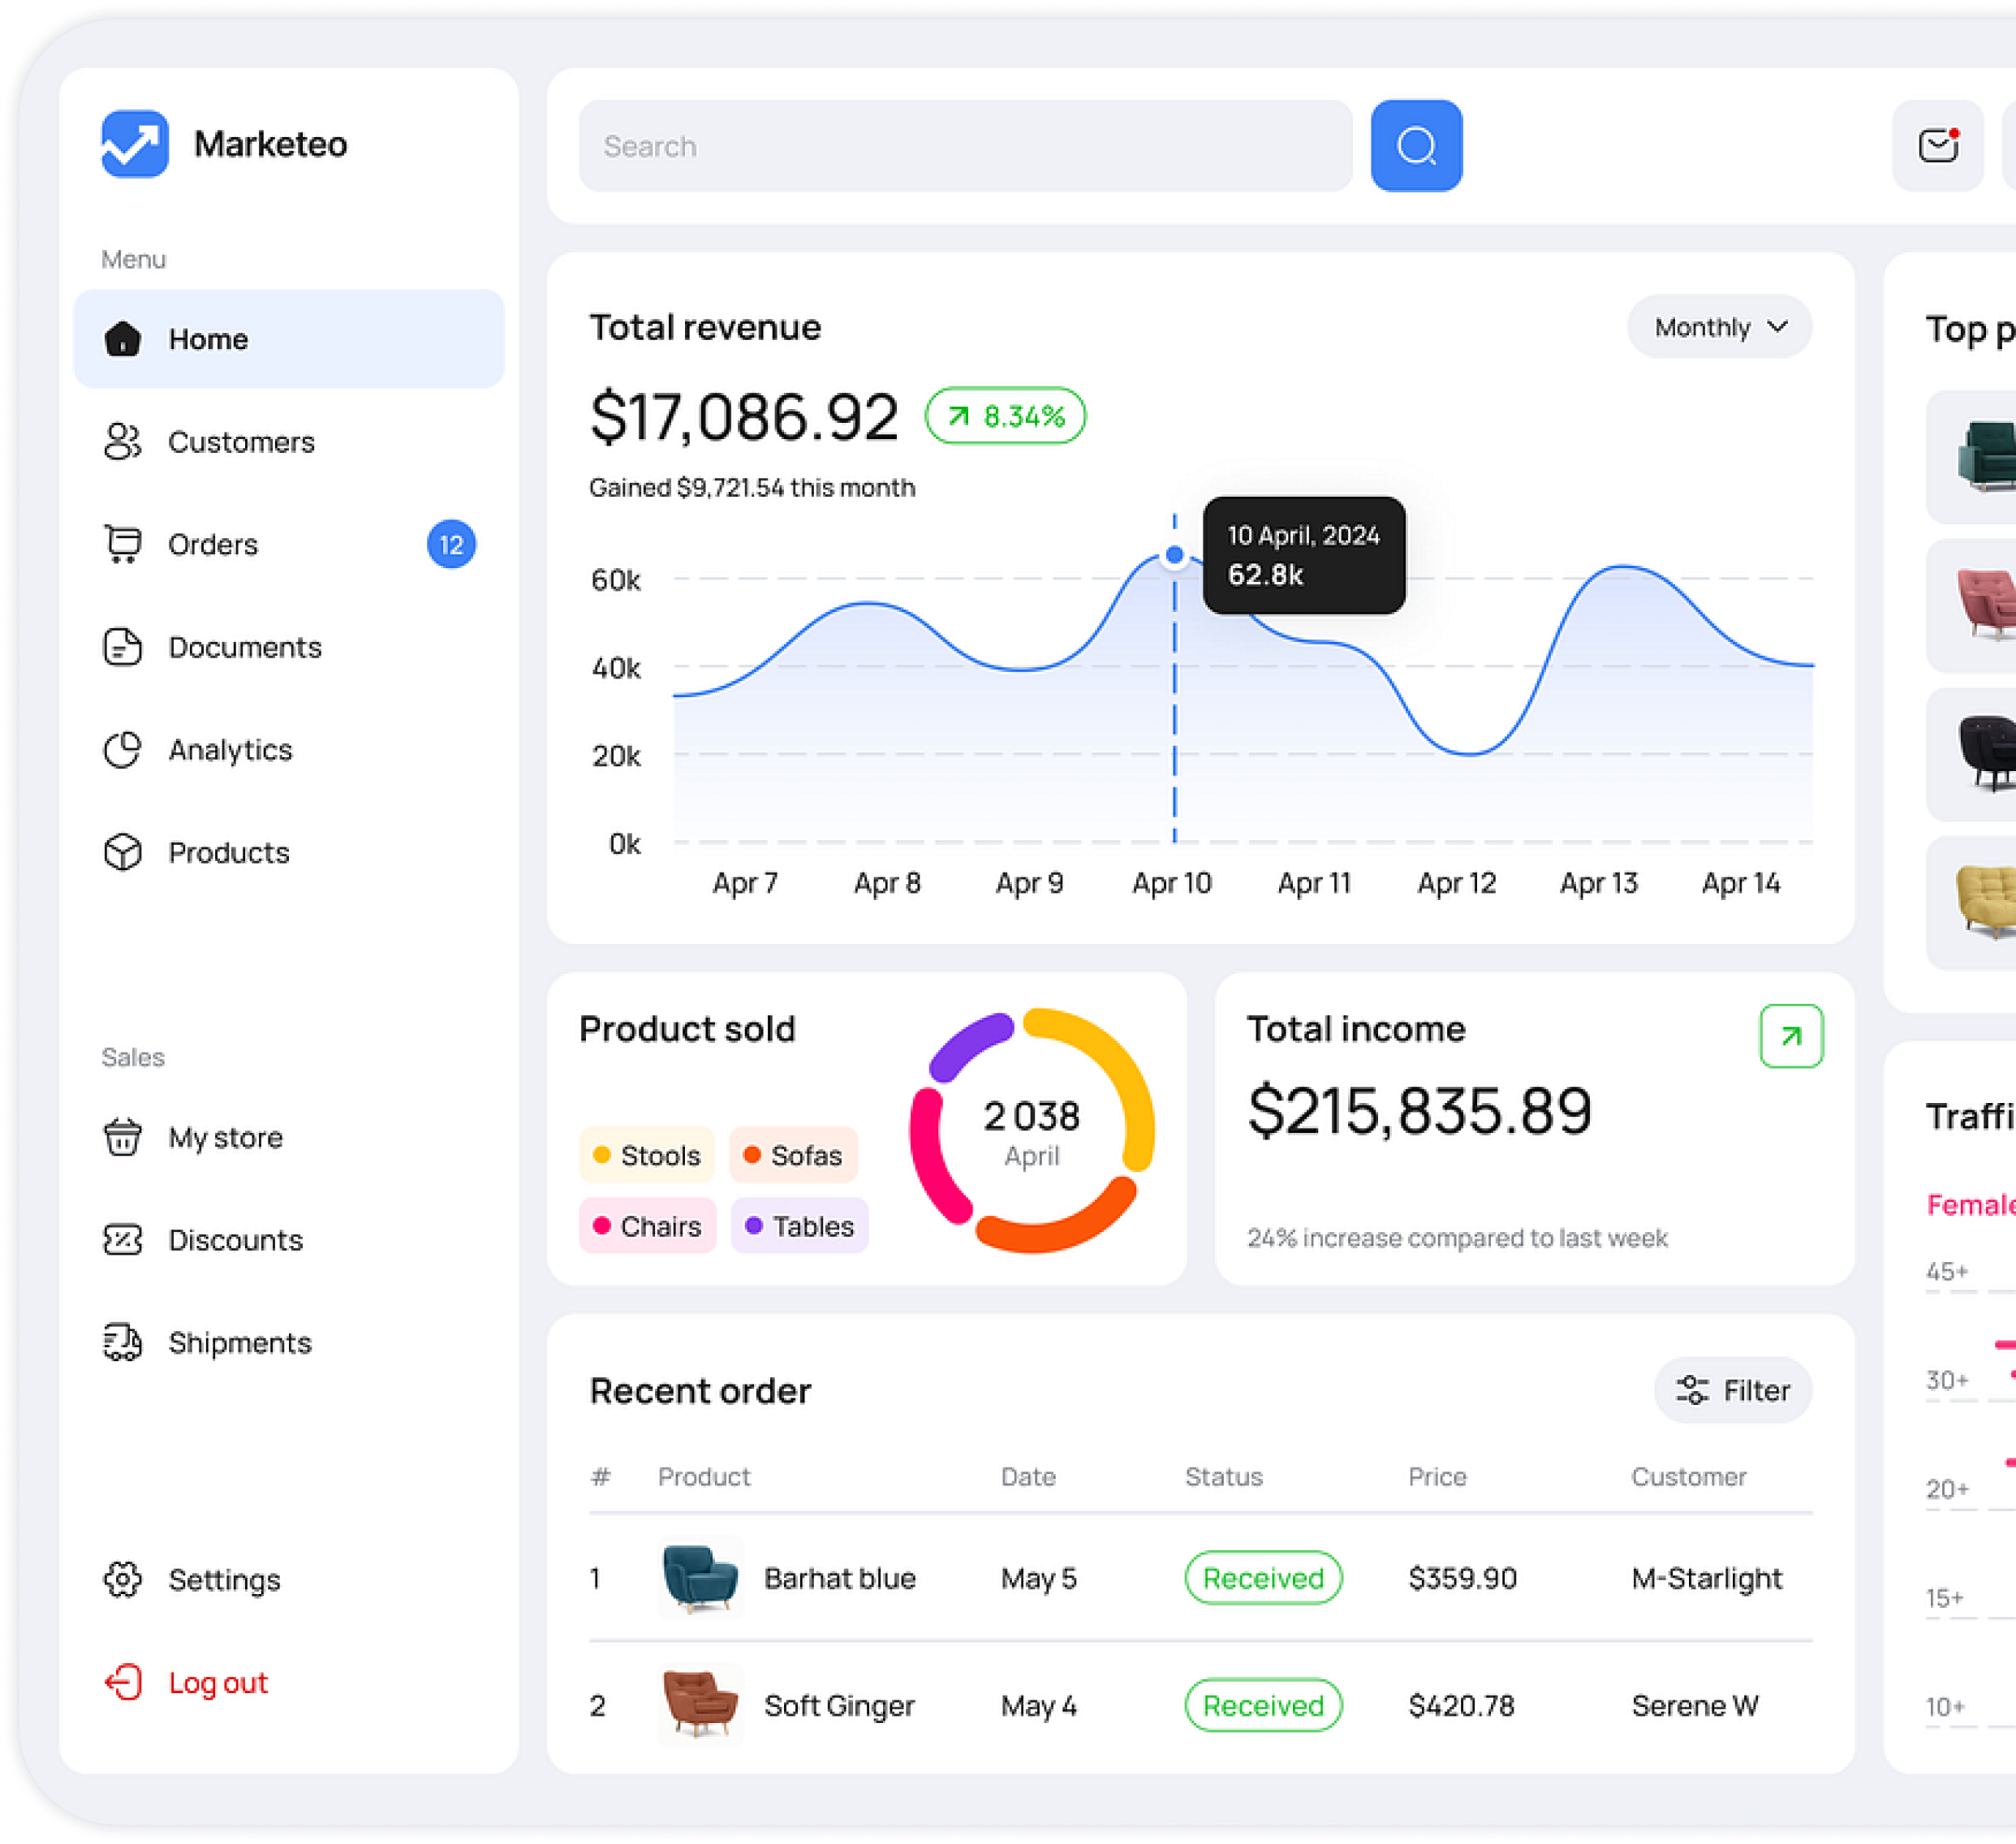Click the My store basket icon
2016x1844 pixels.
123,1137
